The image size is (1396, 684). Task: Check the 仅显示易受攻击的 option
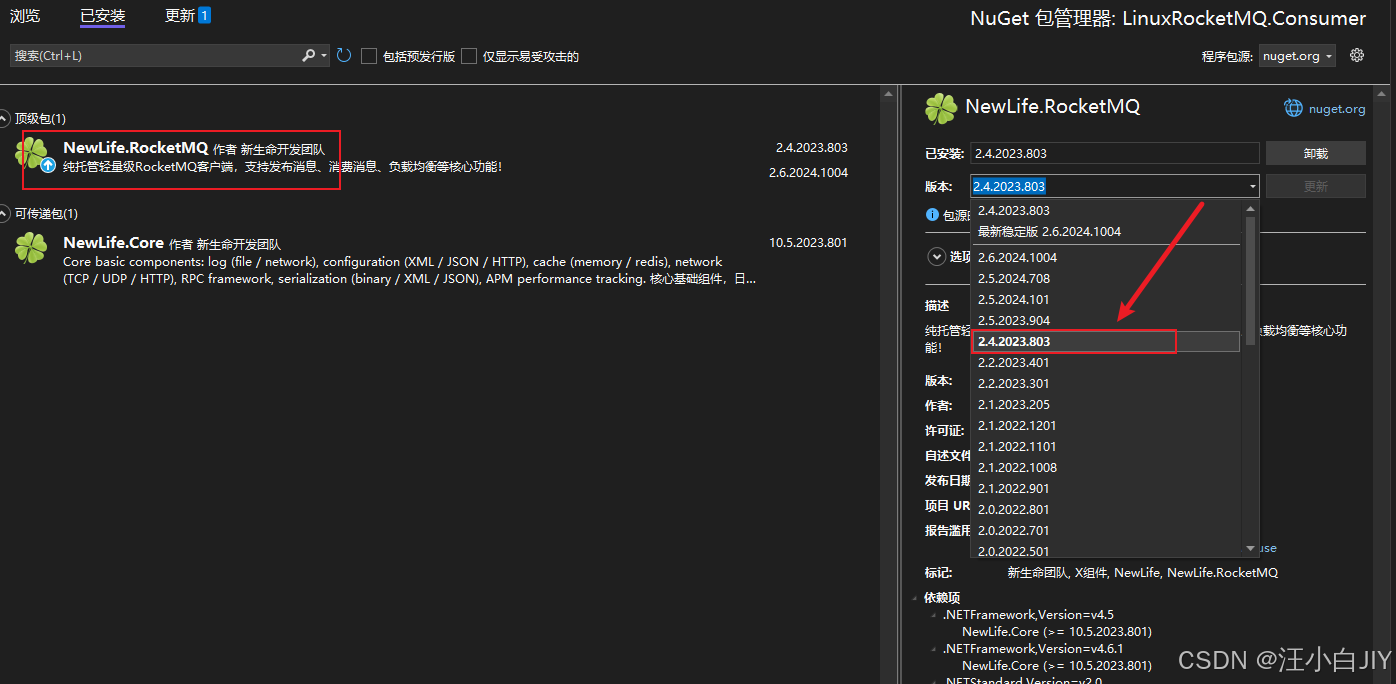point(469,56)
